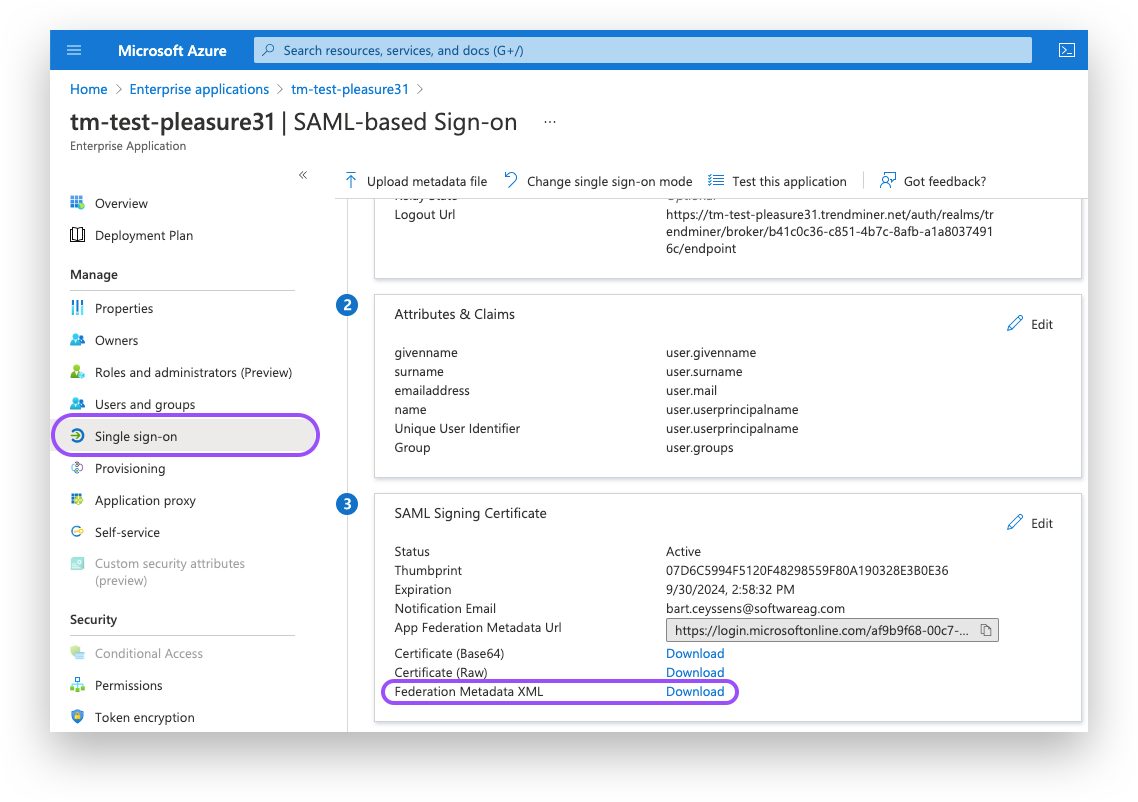
Task: Go to Token encryption settings
Action: 145,717
